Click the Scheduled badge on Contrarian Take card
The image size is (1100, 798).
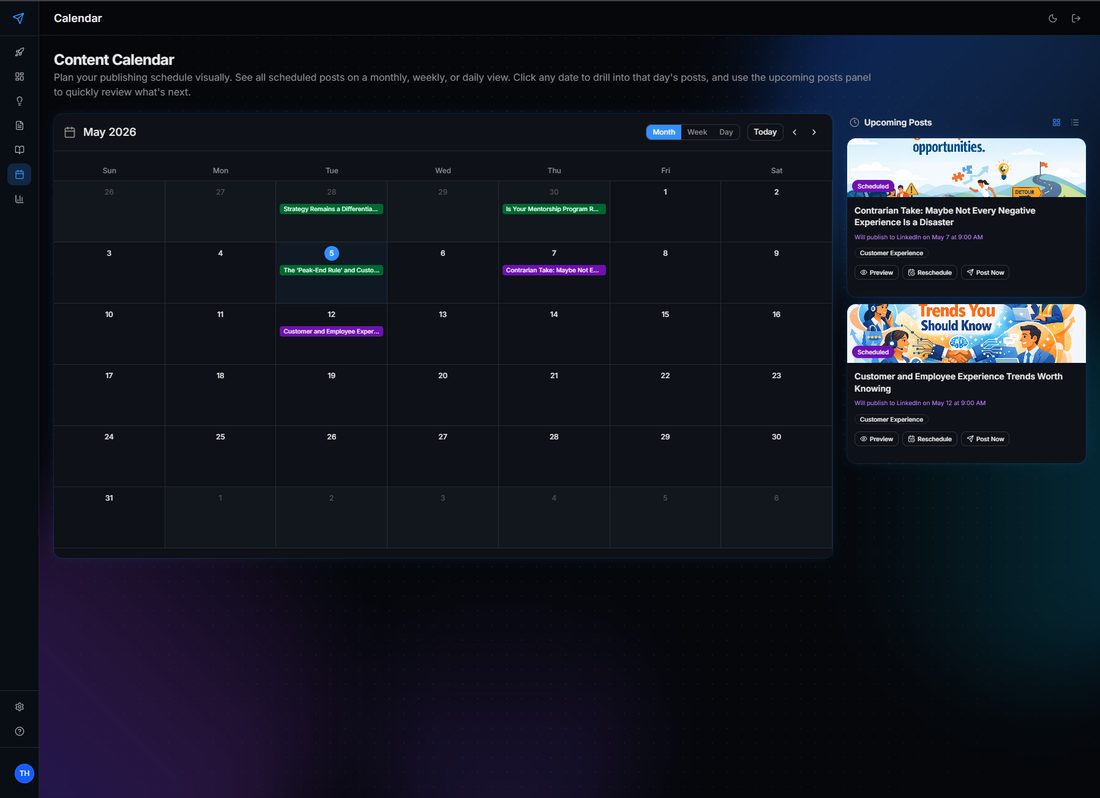[873, 187]
